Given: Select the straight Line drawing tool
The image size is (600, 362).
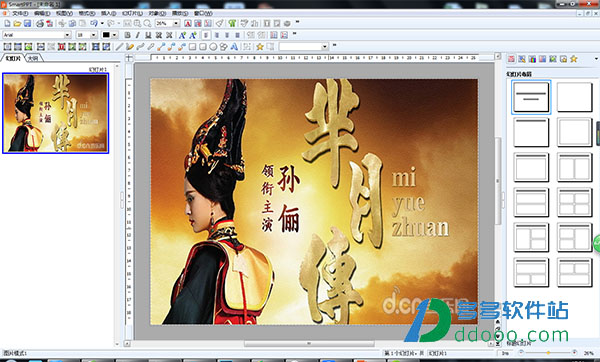Looking at the screenshot, I should [x=119, y=47].
